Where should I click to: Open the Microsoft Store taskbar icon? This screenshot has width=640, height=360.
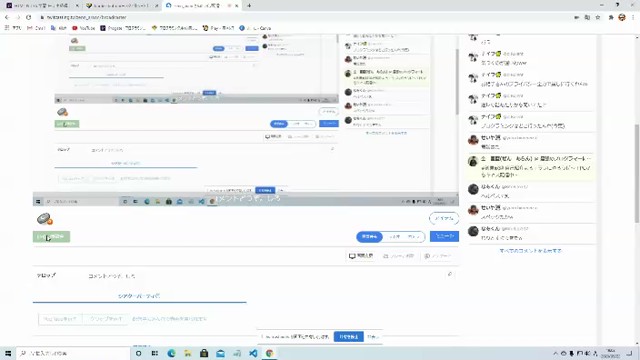tap(204, 353)
